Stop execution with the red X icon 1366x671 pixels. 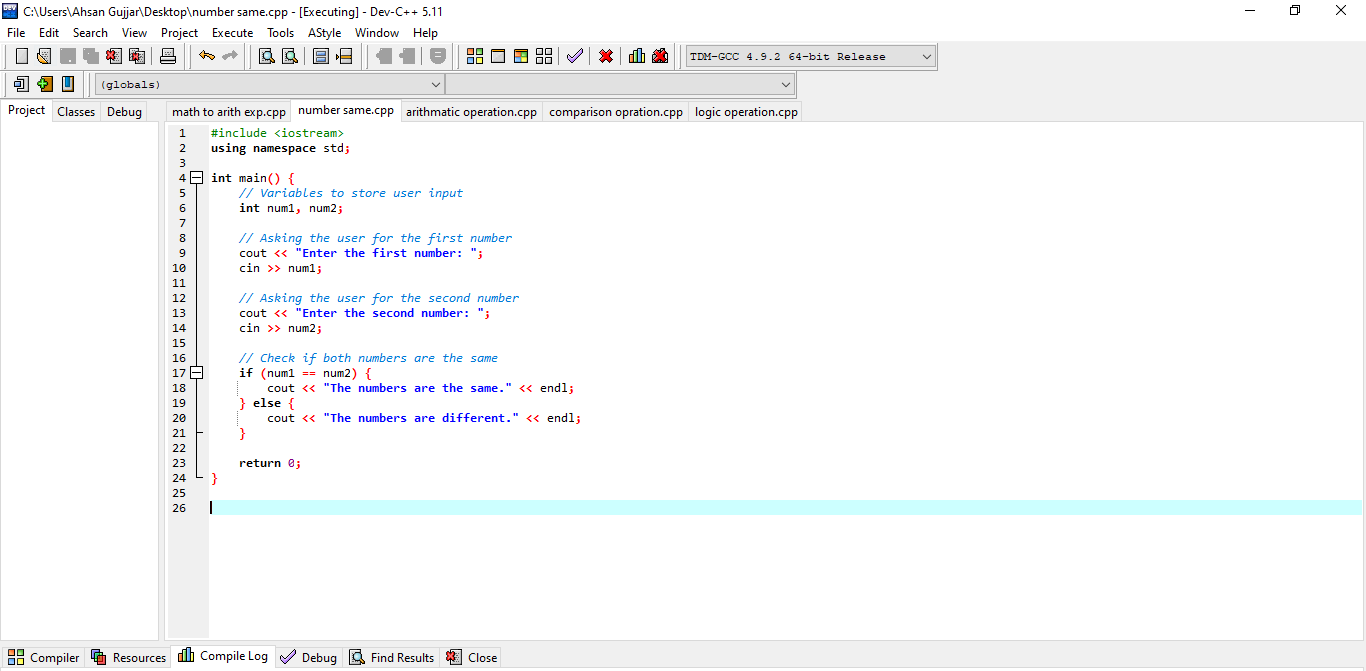pos(606,56)
